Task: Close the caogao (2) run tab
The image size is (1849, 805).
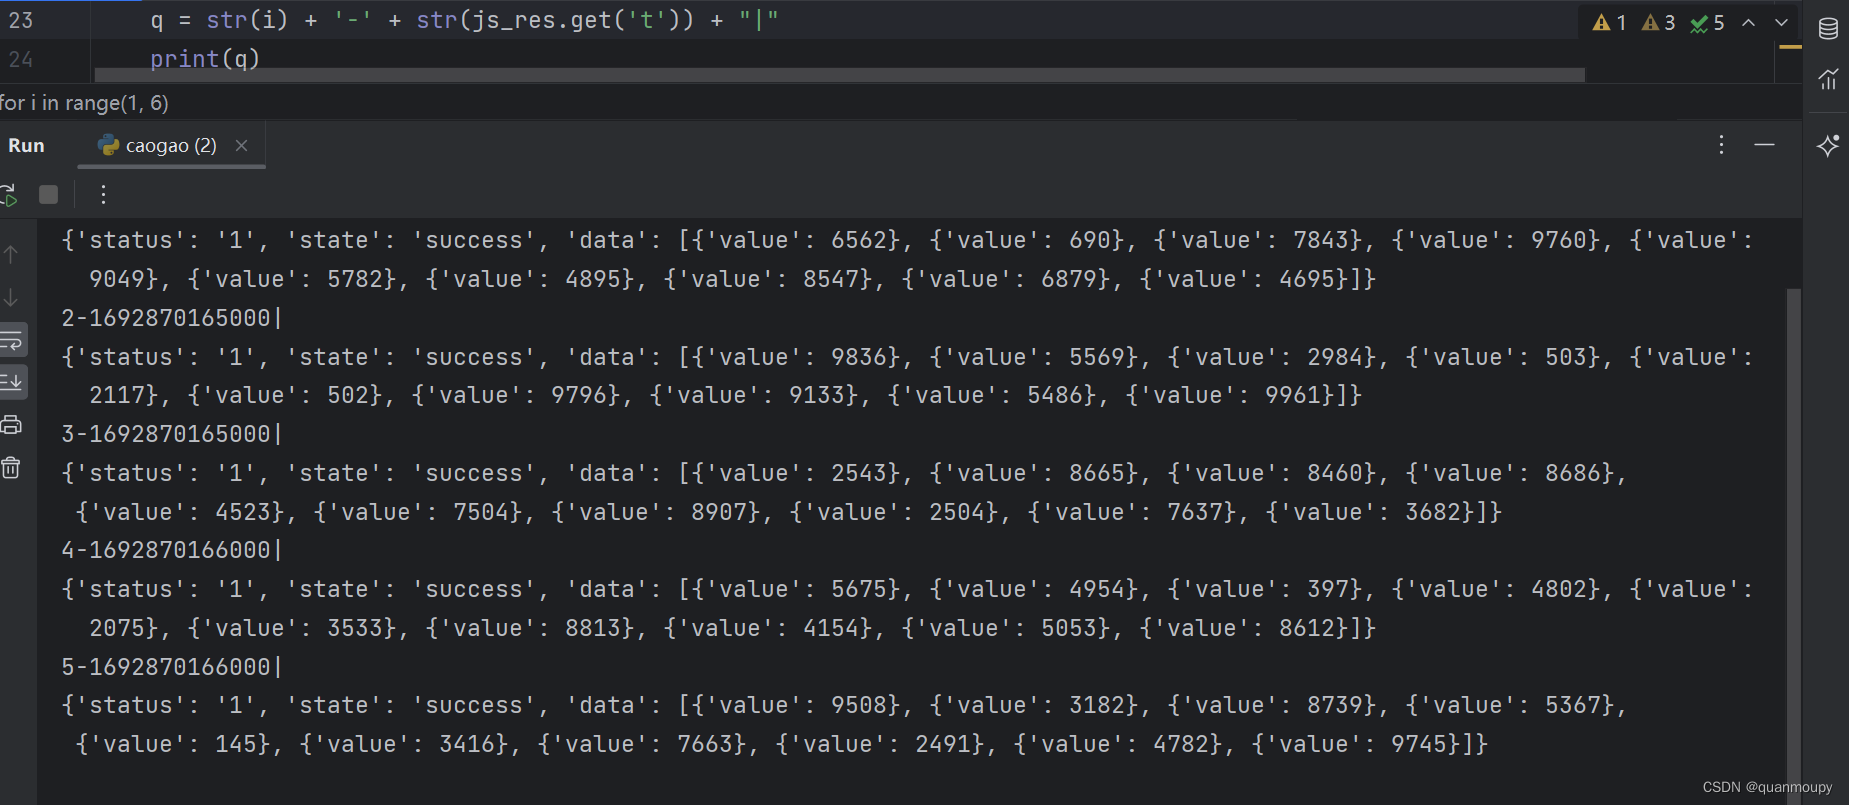Action: tap(241, 145)
